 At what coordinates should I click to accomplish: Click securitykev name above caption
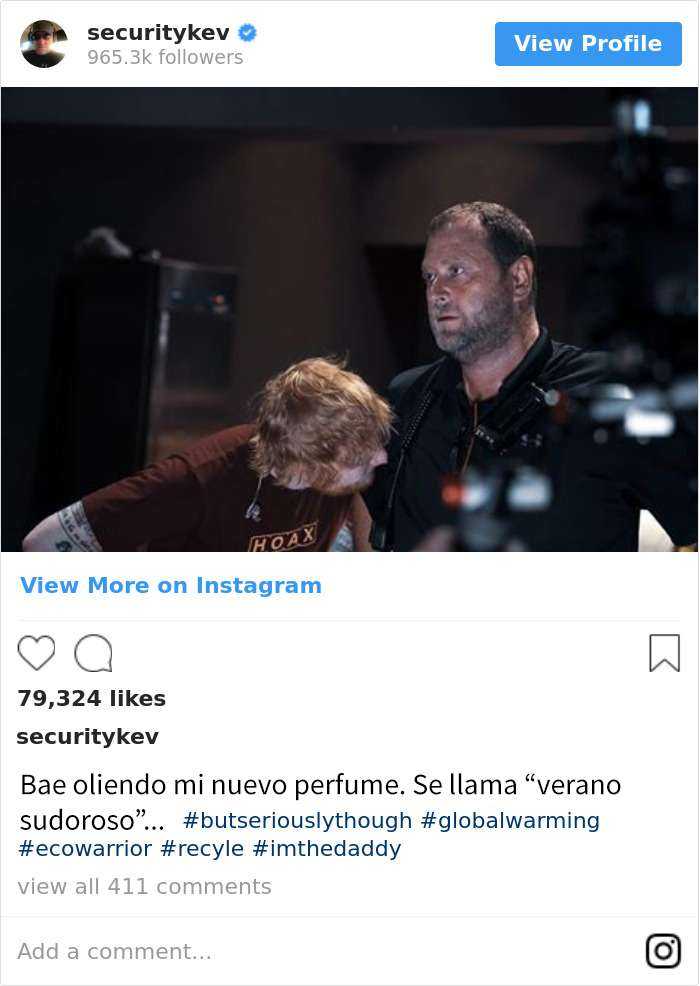(x=87, y=736)
